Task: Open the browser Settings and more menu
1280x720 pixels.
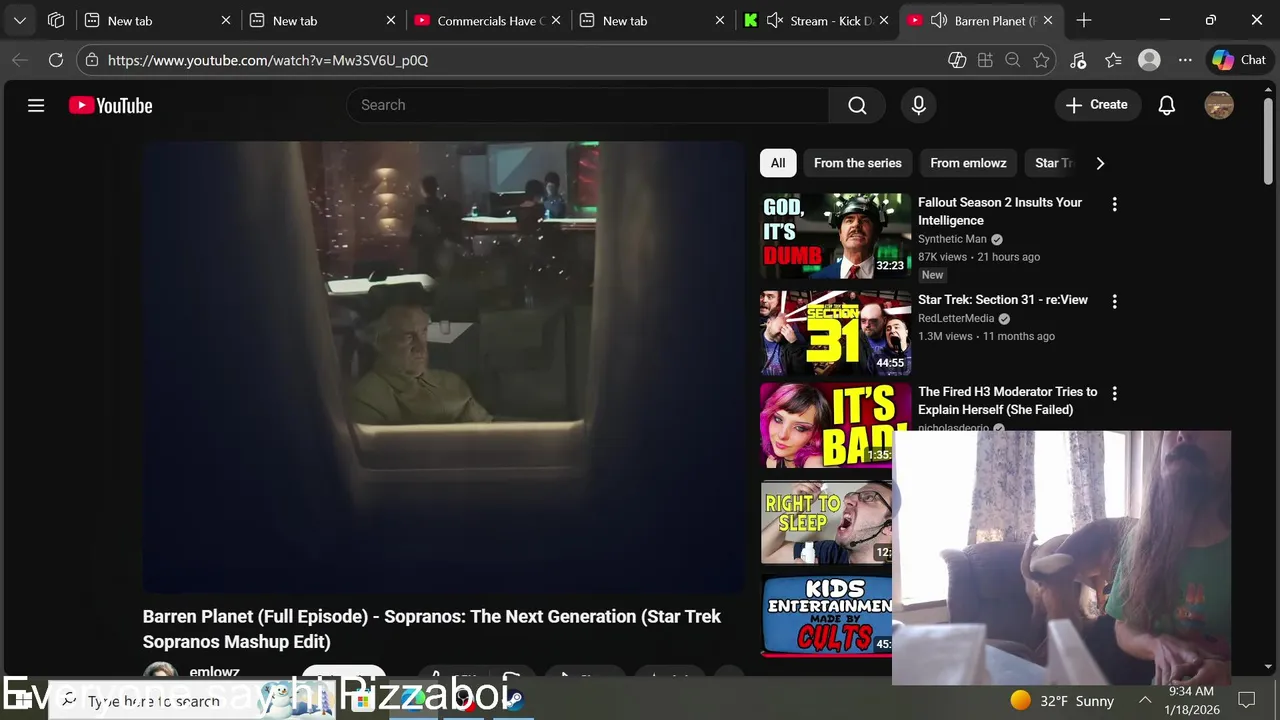Action: 1185,60
